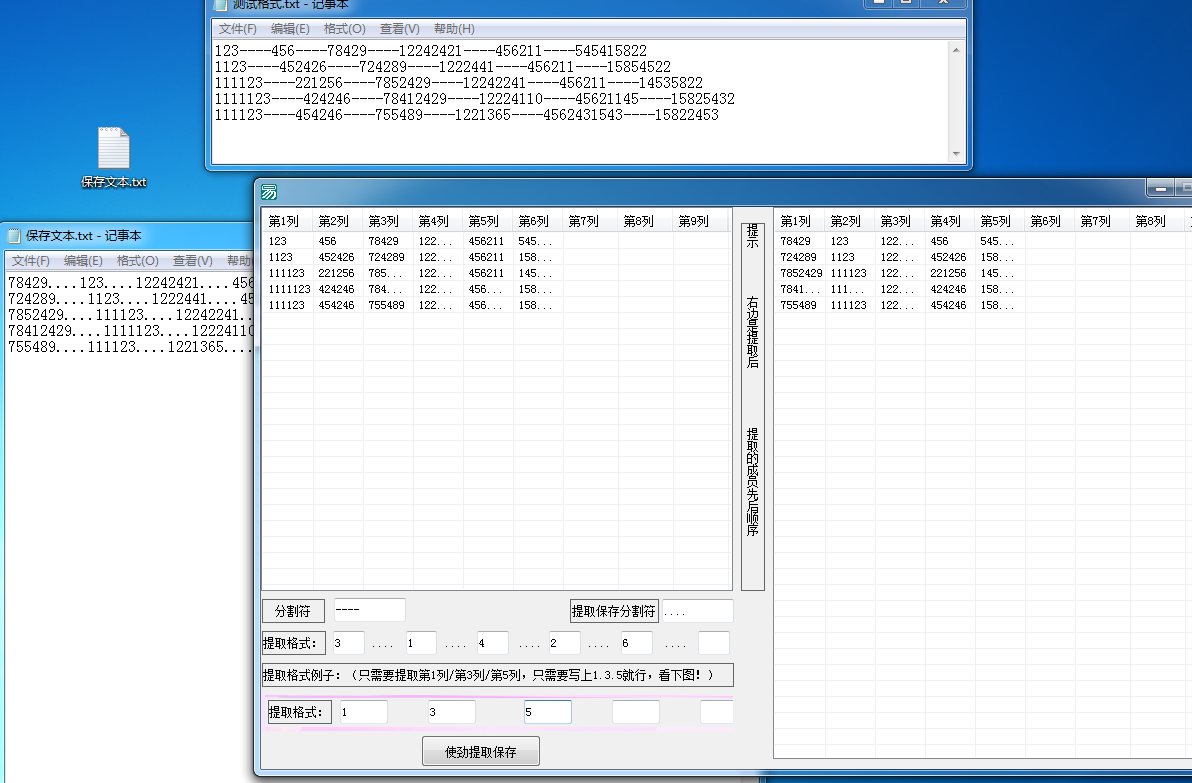1192x783 pixels.
Task: Select cell 452426 in the left list
Action: (x=336, y=257)
